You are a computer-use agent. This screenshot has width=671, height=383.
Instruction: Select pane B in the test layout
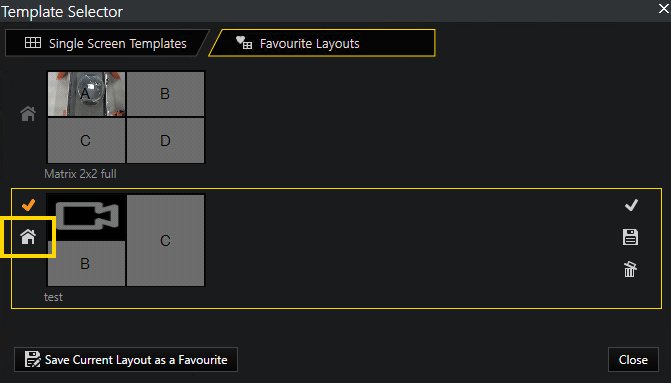coord(86,263)
